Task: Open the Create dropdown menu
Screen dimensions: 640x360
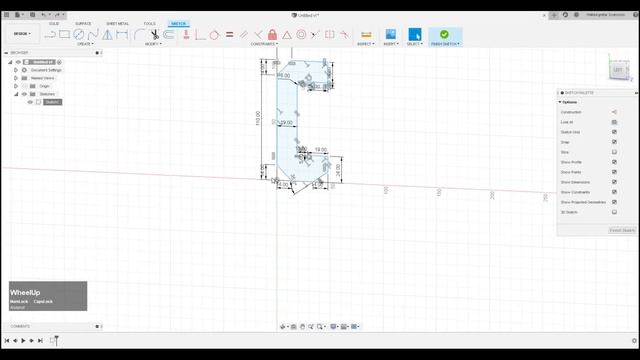Action: 85,44
